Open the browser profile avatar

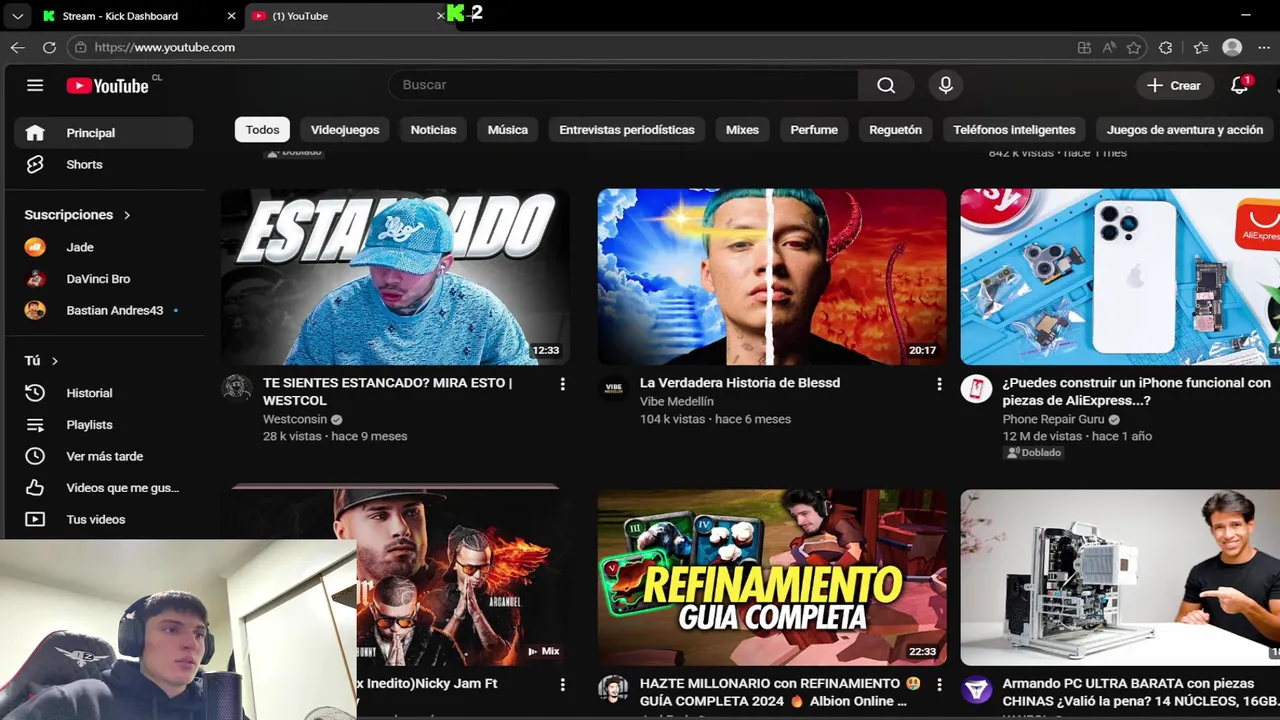[x=1232, y=47]
